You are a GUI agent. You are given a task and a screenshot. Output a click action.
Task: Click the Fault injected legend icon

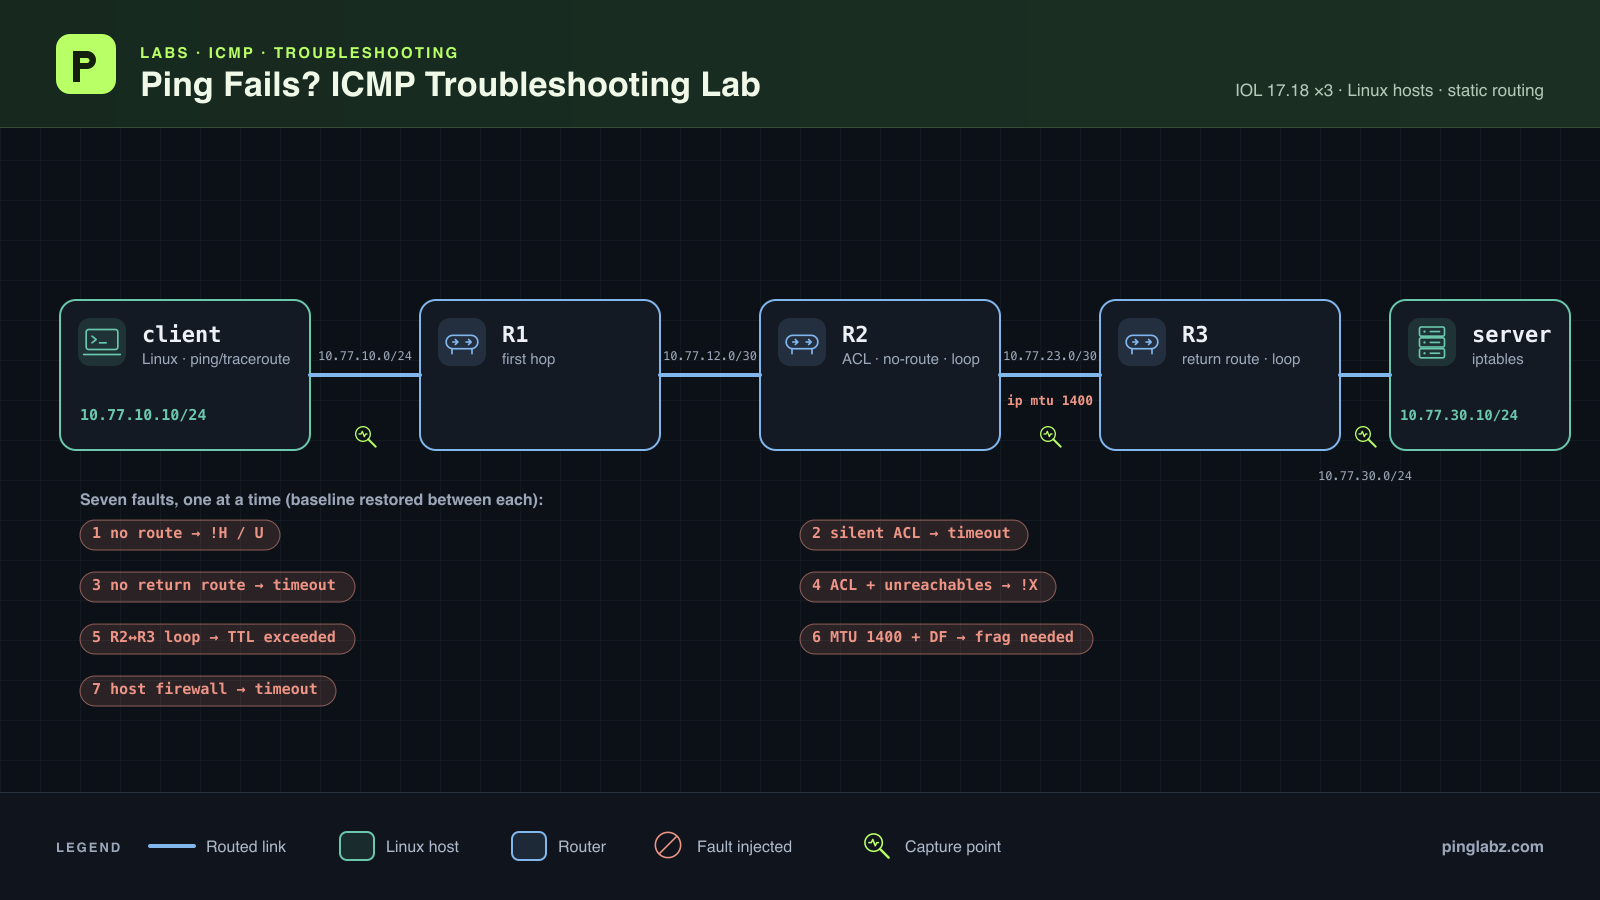tap(668, 845)
